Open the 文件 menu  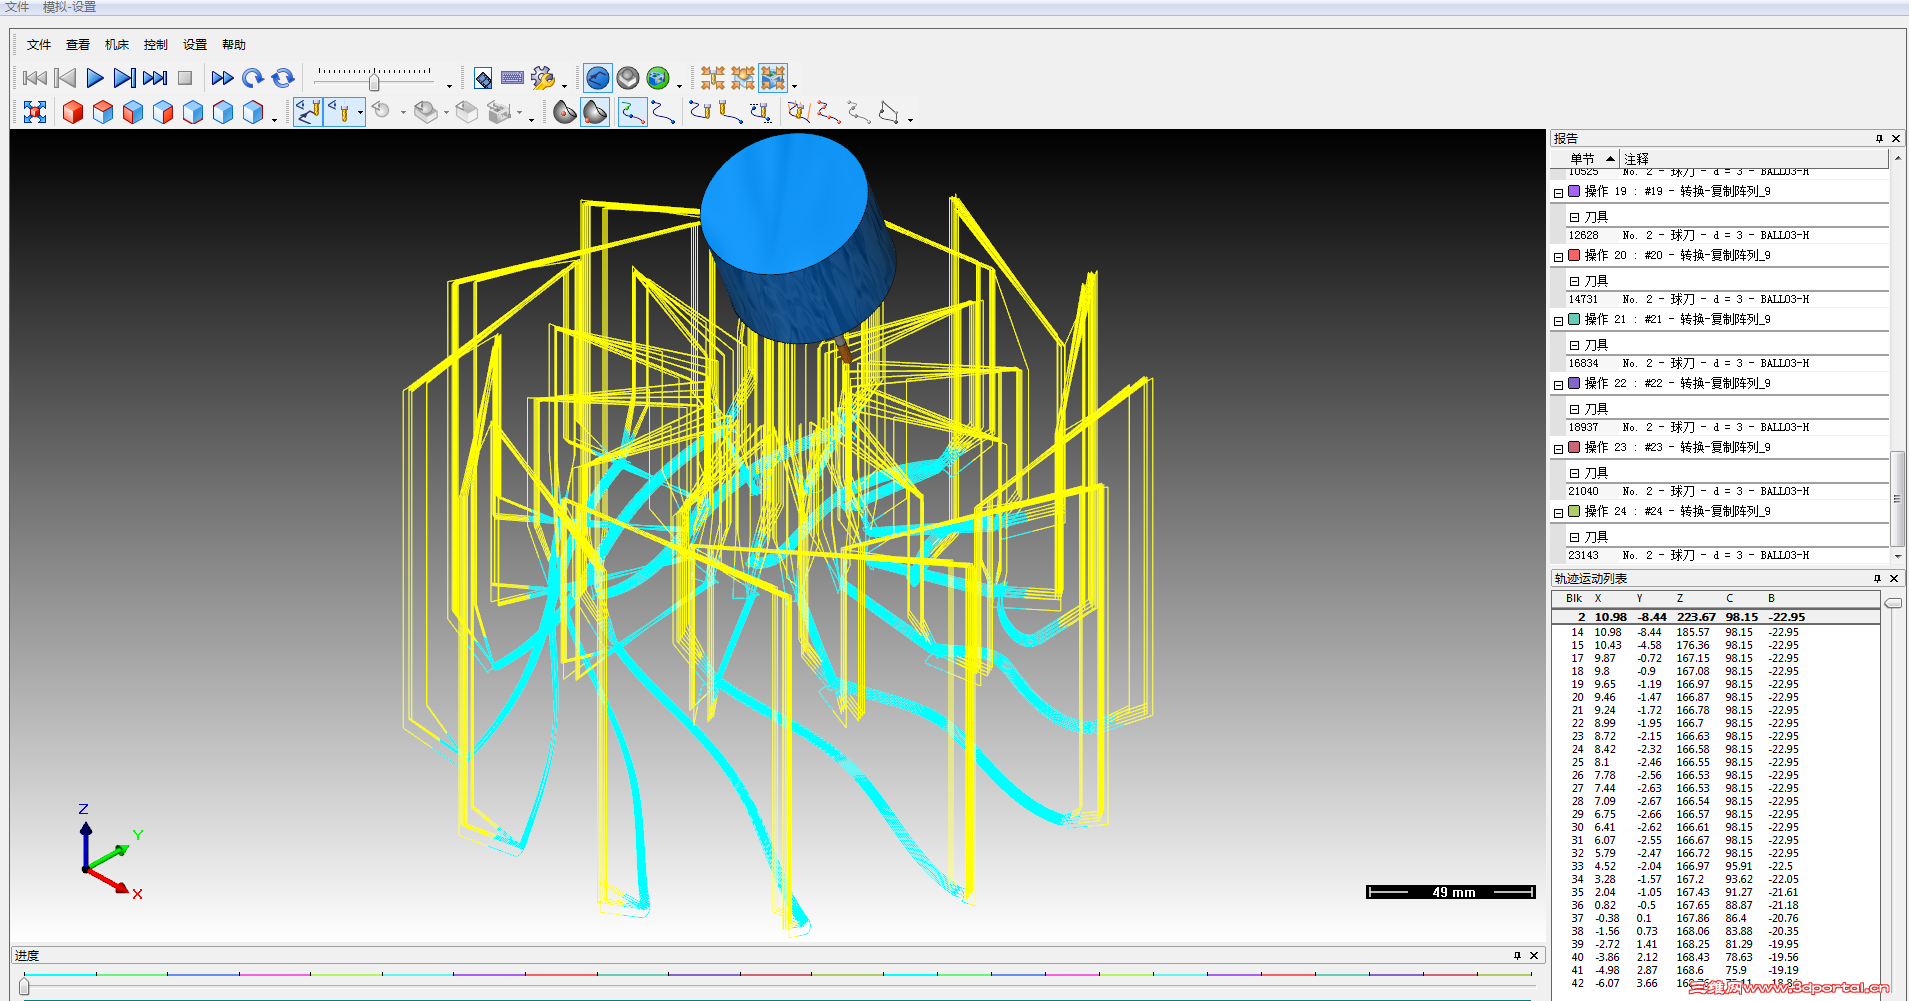[39, 45]
